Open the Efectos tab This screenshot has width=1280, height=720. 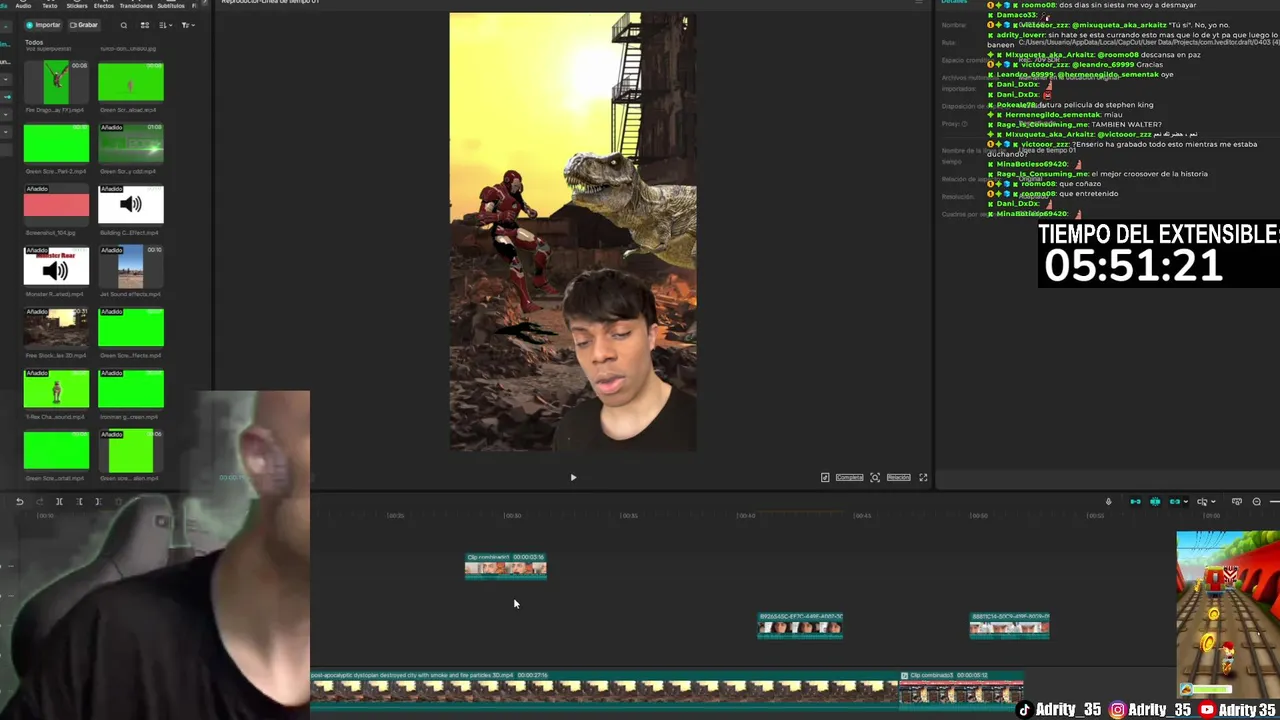pyautogui.click(x=104, y=5)
